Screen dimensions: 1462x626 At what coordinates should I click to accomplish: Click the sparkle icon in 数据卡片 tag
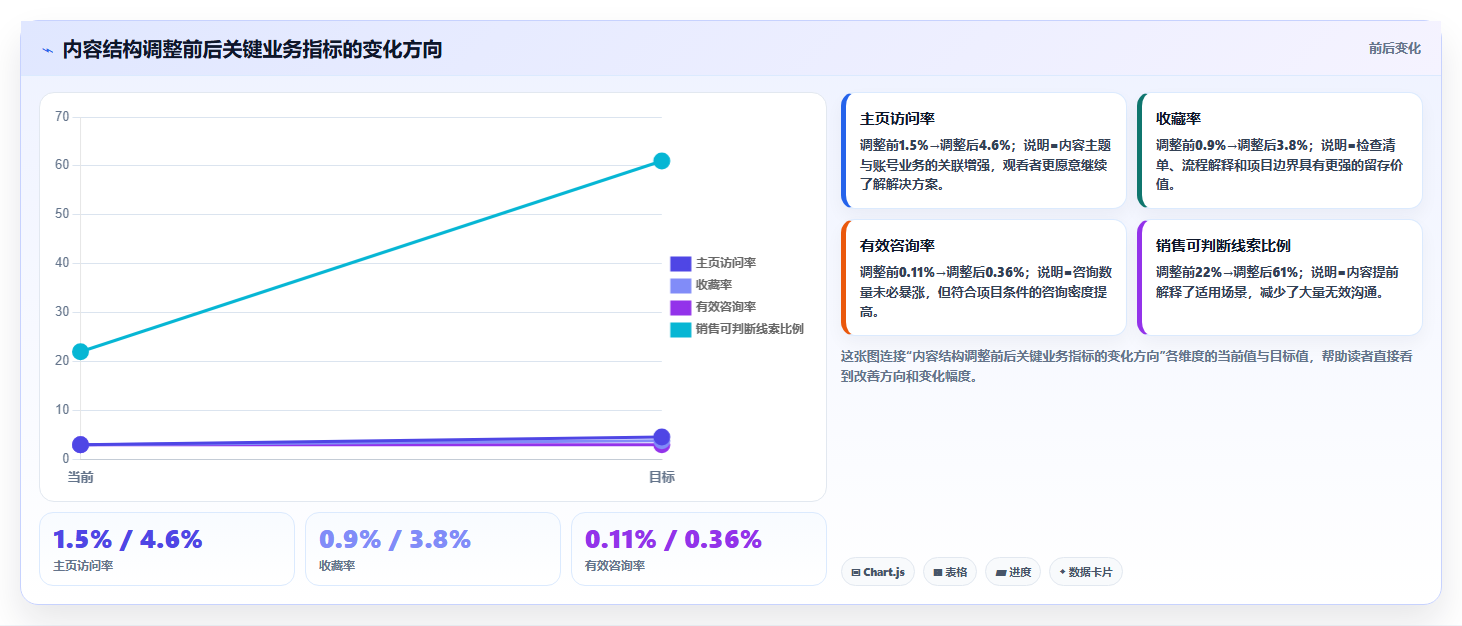[1063, 572]
